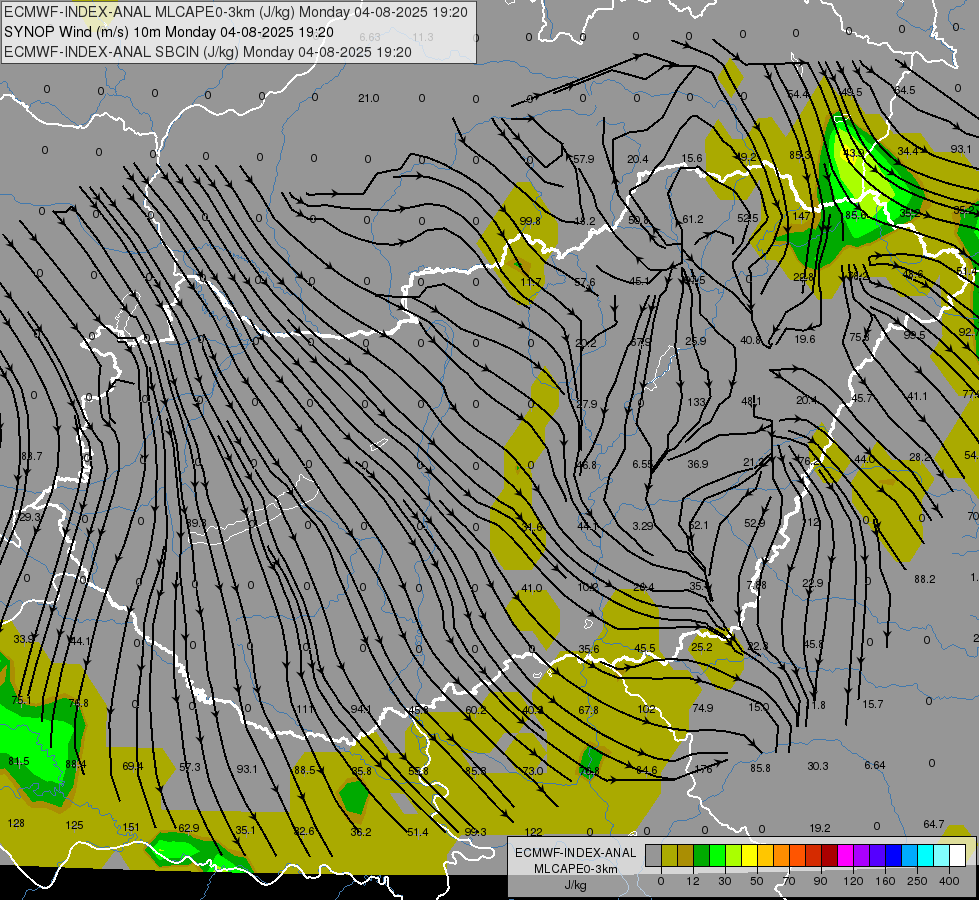Click the map value 69.4
Screen dimensions: 979x900
(132, 766)
